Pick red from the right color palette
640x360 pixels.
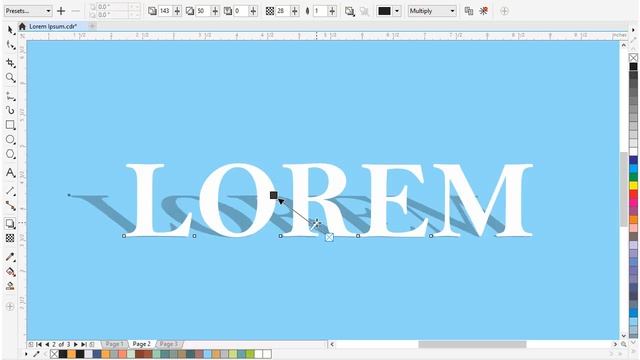633,194
